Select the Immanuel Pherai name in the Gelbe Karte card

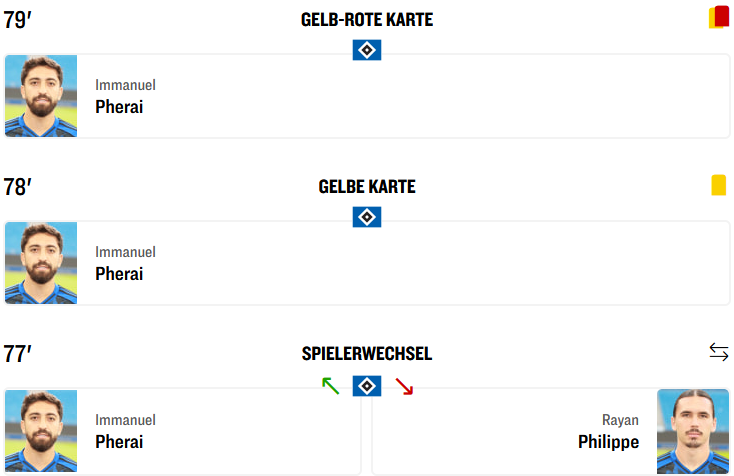click(119, 264)
